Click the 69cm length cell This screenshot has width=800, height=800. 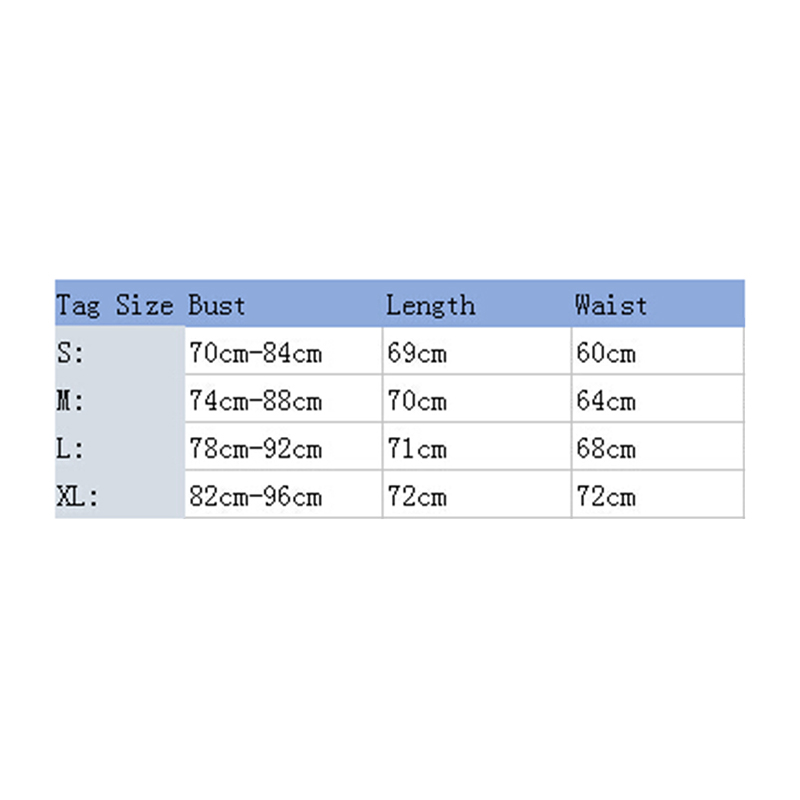click(x=416, y=353)
